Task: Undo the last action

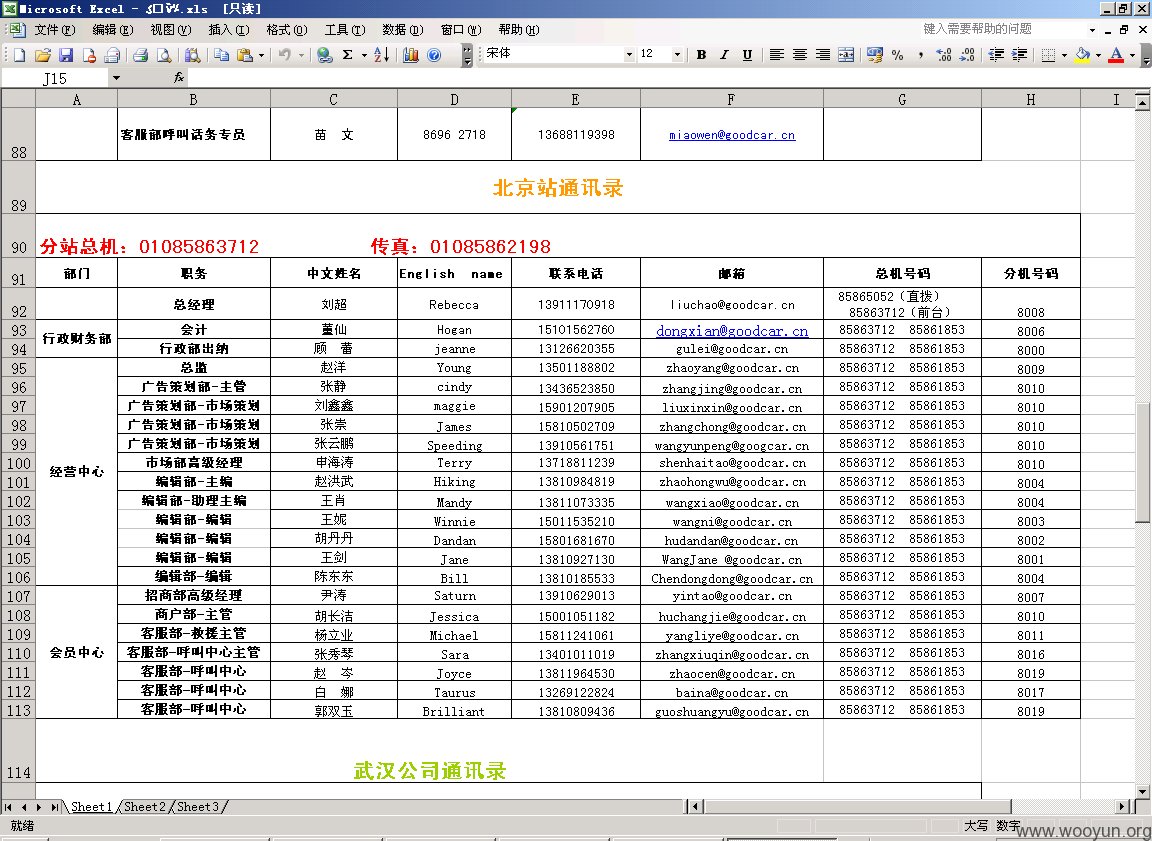Action: point(285,55)
